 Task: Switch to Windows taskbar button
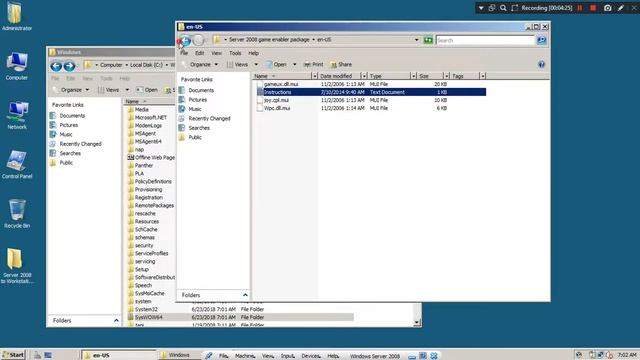179,355
